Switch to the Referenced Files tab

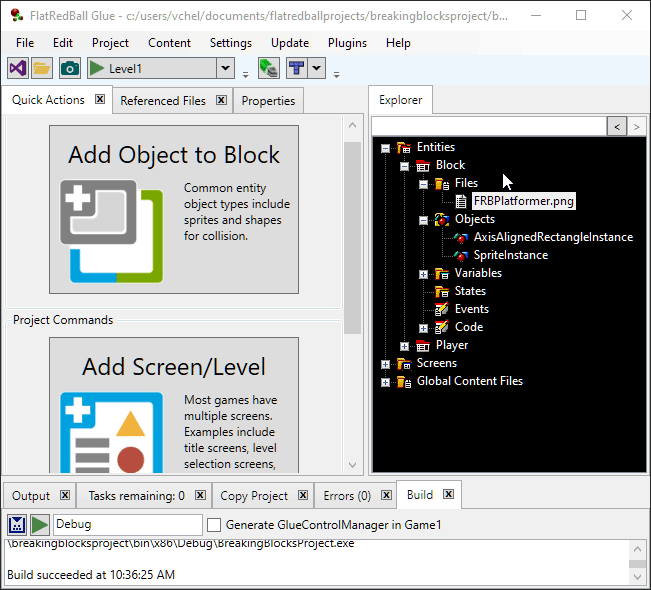[163, 101]
